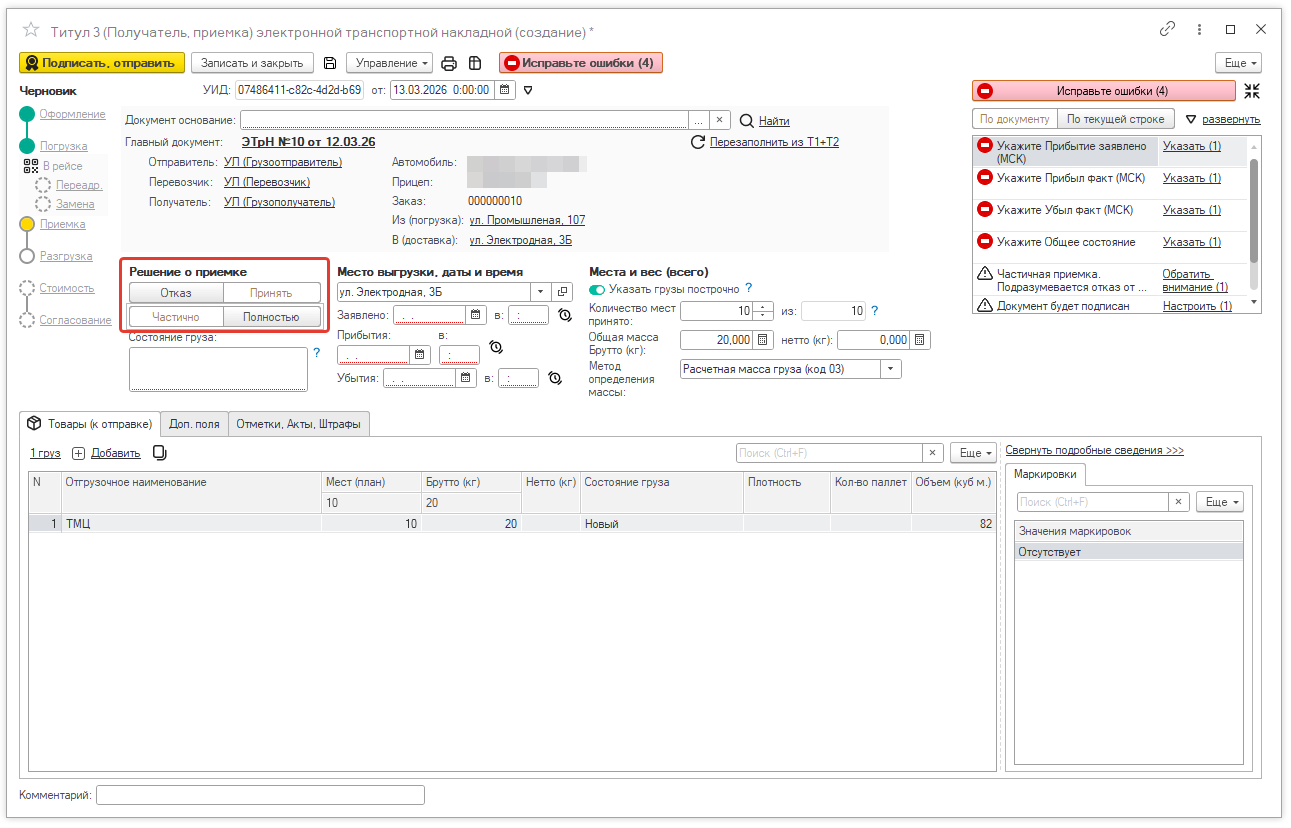1291x828 pixels.
Task: Click the refresh icon beside Перезаполнить из Т1+Т2
Action: pyautogui.click(x=699, y=142)
